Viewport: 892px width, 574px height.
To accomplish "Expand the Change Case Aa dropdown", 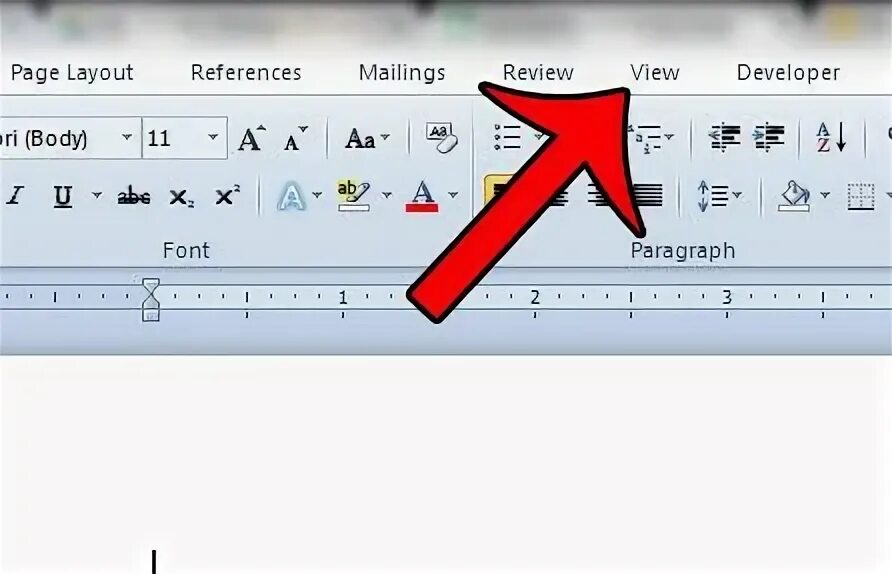I will click(385, 137).
